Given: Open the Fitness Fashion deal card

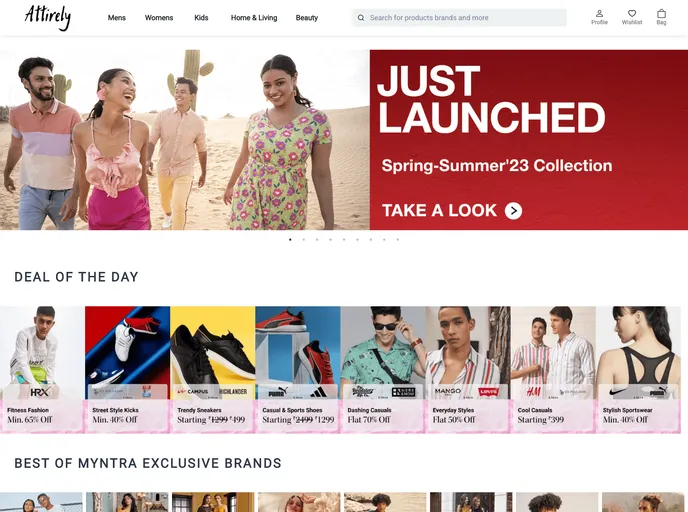Looking at the screenshot, I should (x=42, y=369).
